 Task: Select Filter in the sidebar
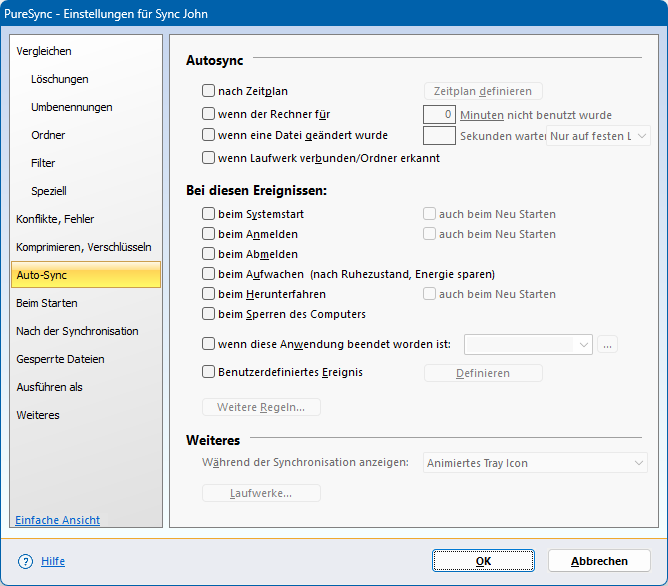pos(86,163)
